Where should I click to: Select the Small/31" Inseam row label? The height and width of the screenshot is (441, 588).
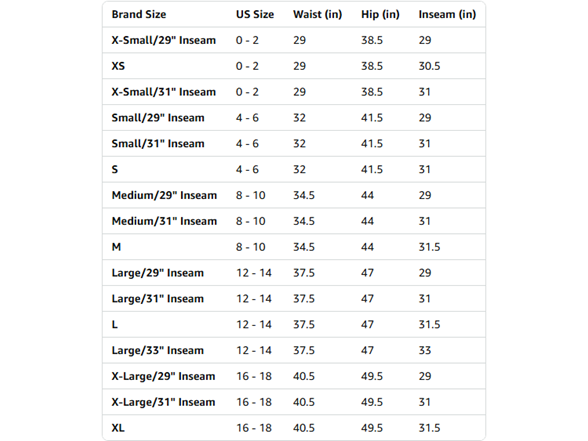pos(158,144)
